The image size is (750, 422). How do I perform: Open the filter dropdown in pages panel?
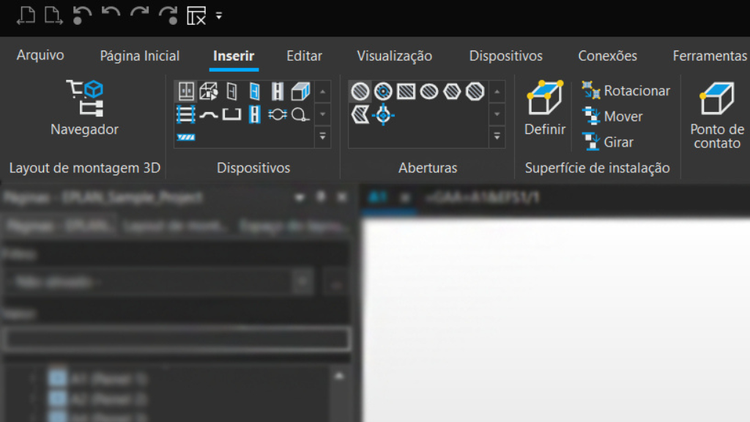(304, 283)
